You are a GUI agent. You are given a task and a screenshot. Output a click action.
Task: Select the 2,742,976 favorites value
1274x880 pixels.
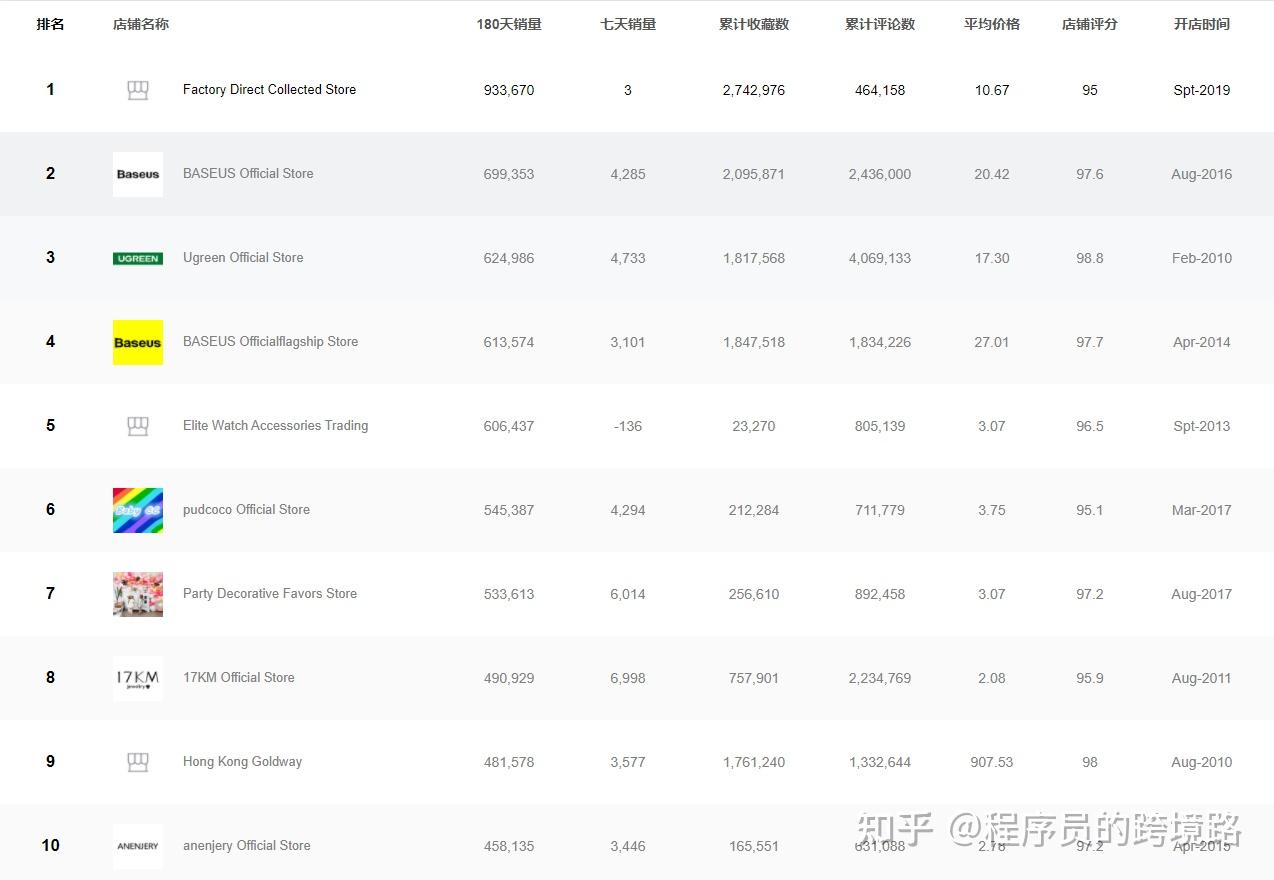pyautogui.click(x=754, y=90)
